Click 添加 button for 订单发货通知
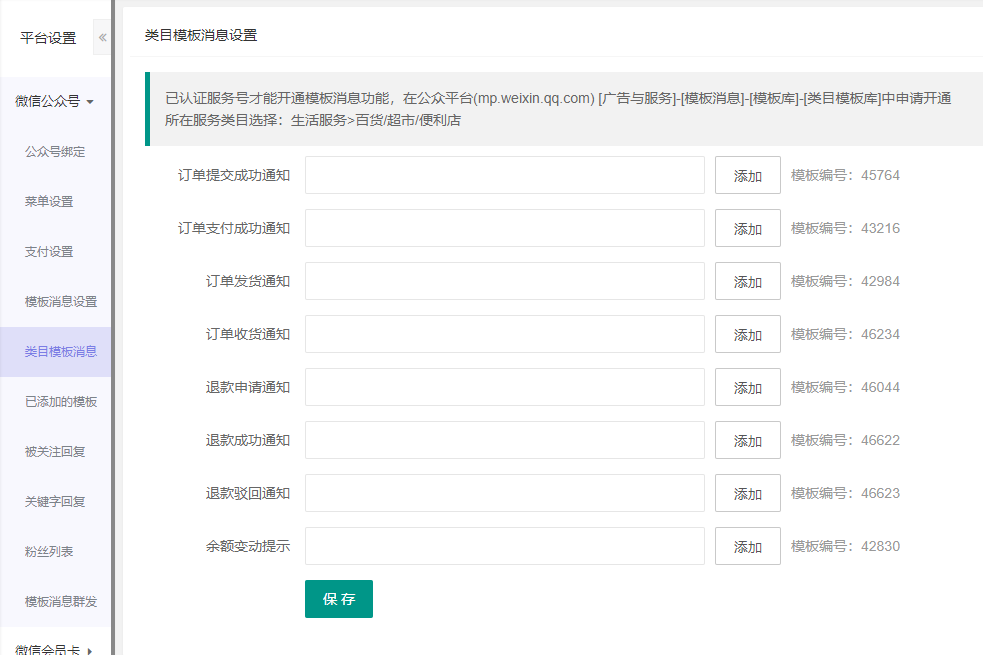 (x=747, y=282)
